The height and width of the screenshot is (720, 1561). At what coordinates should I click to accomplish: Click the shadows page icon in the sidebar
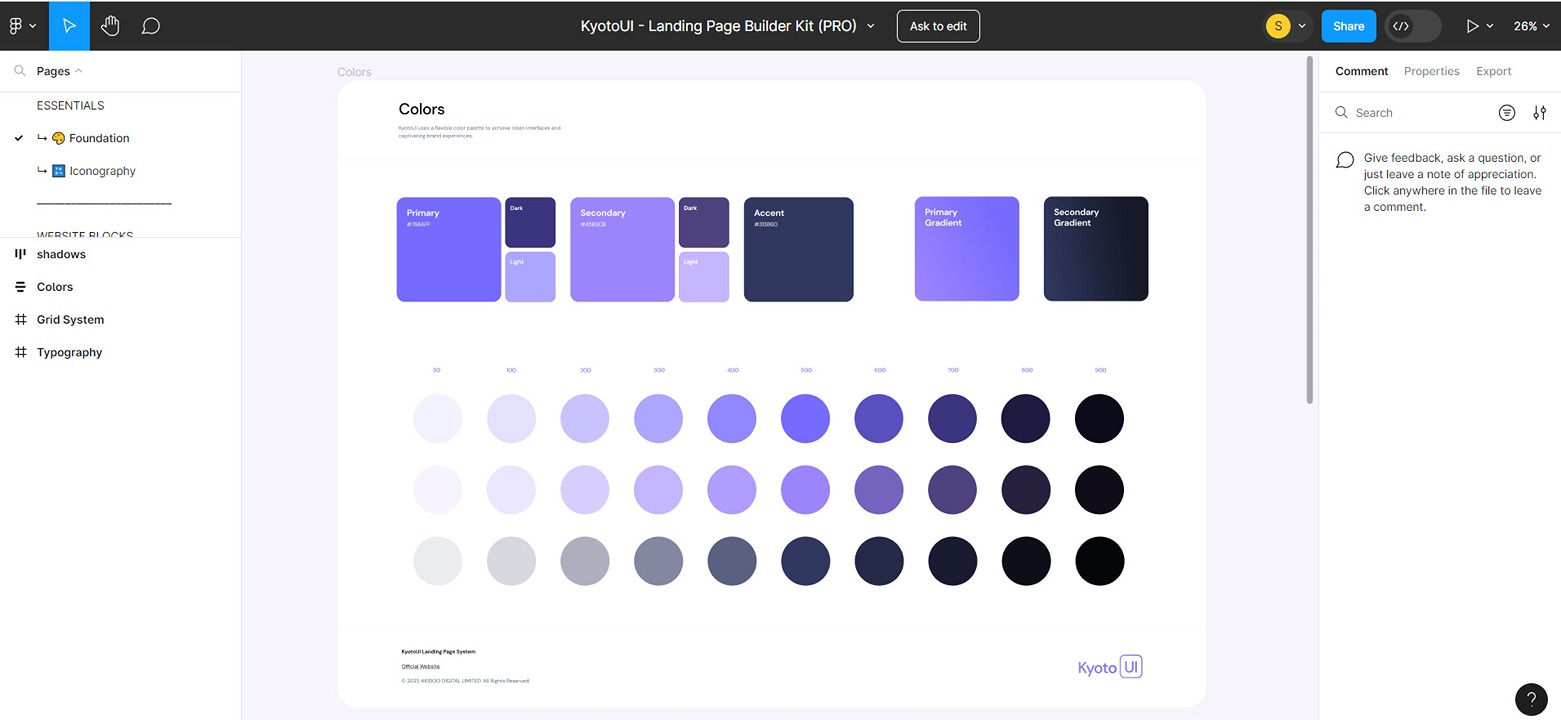tap(19, 253)
